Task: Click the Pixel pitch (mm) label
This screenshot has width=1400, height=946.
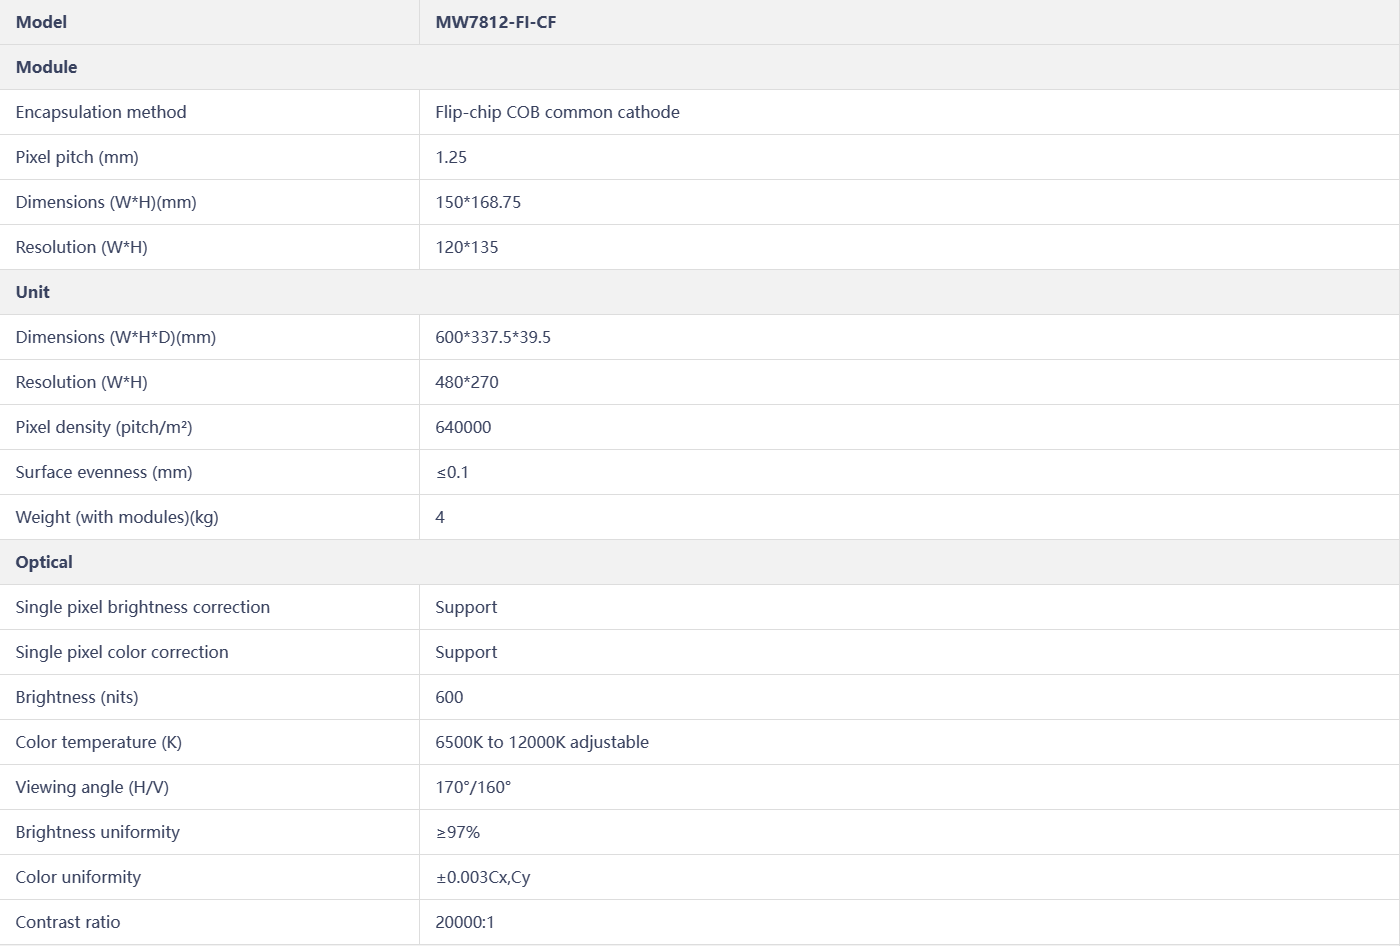Action: (77, 157)
